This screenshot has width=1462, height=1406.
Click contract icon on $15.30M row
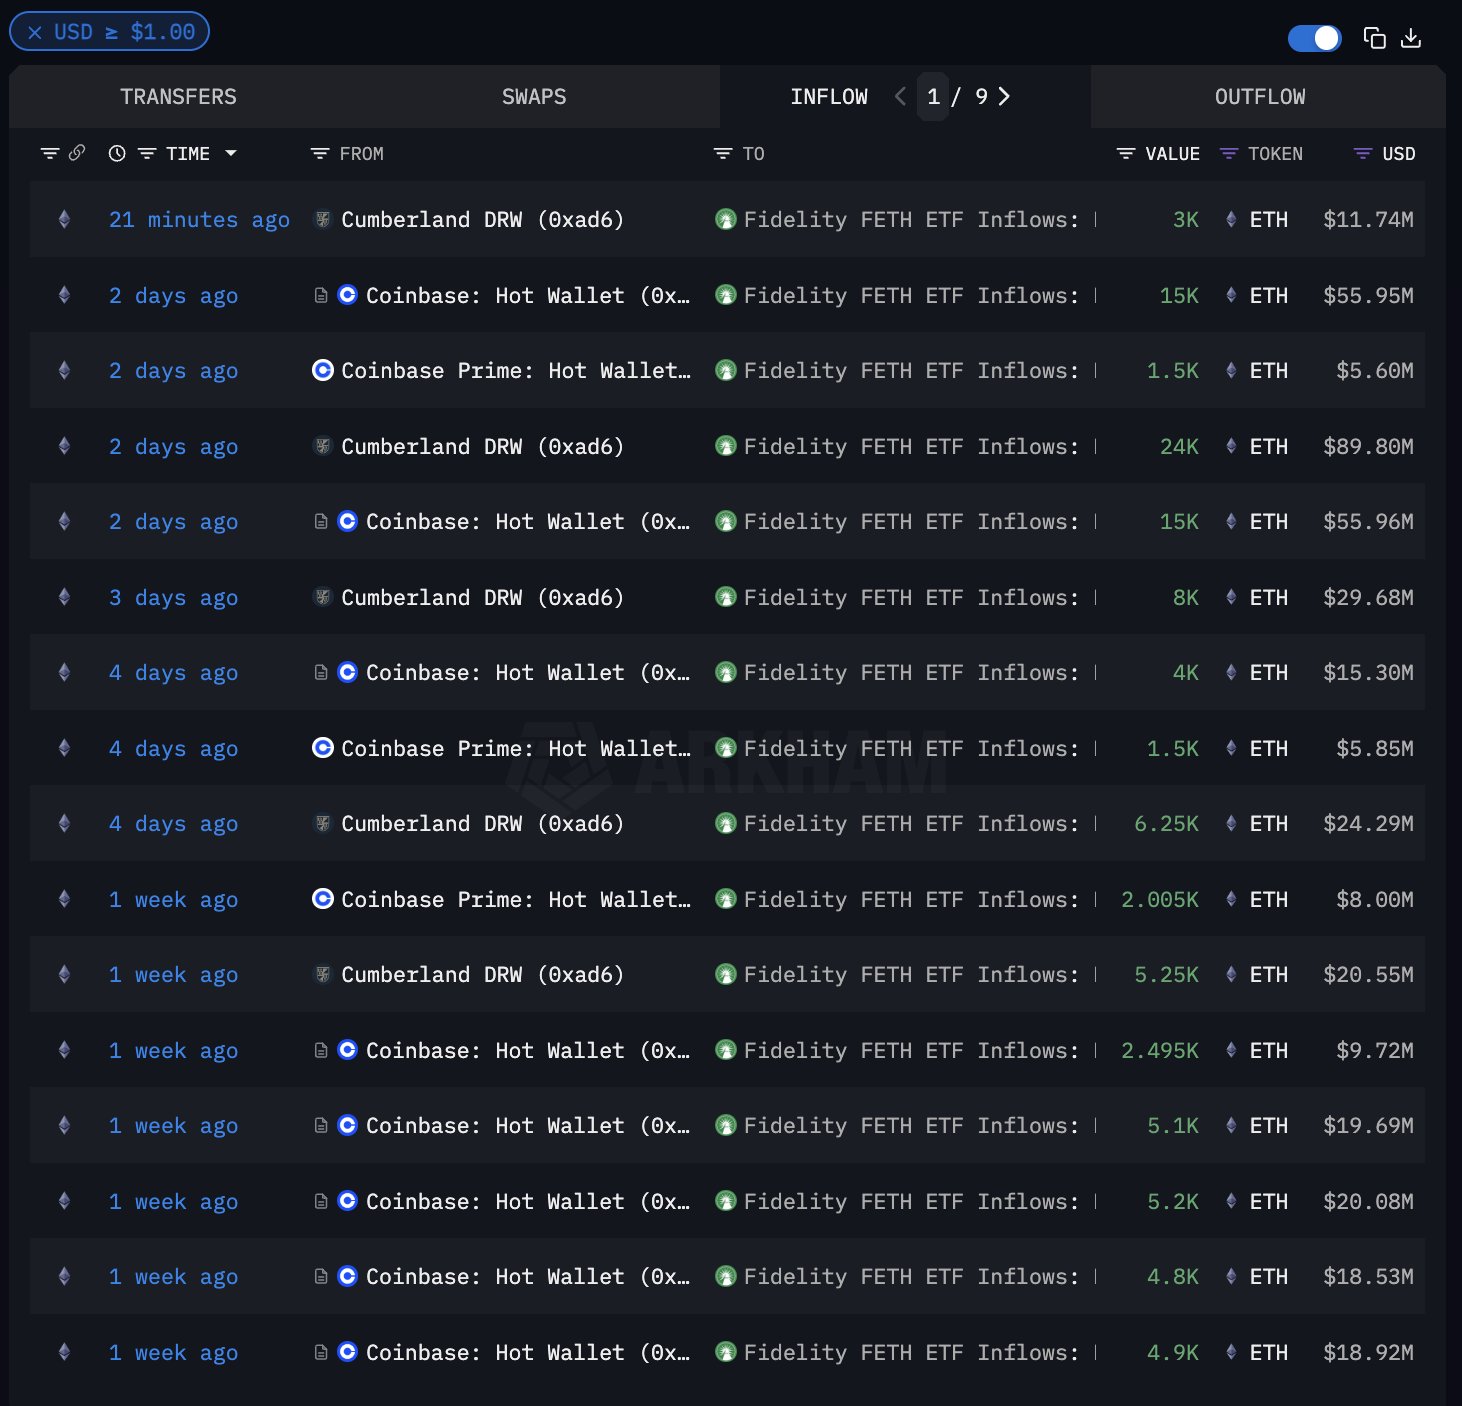pyautogui.click(x=321, y=673)
